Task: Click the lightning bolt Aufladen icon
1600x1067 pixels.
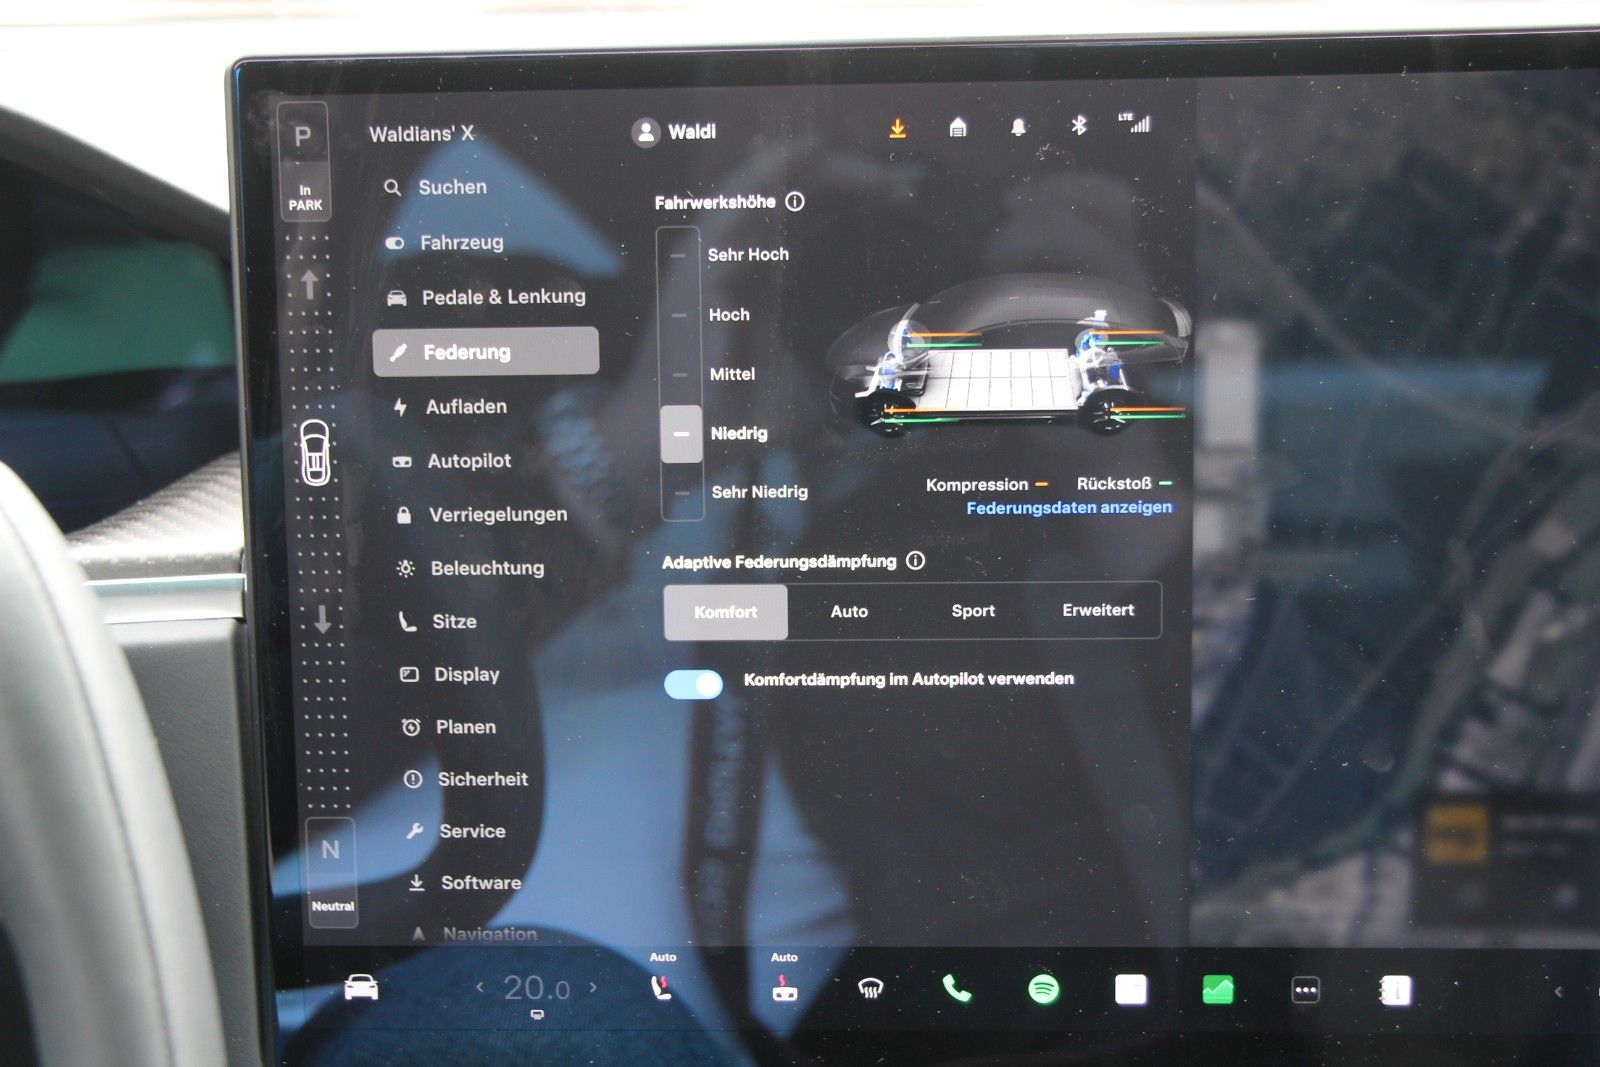Action: tap(400, 407)
